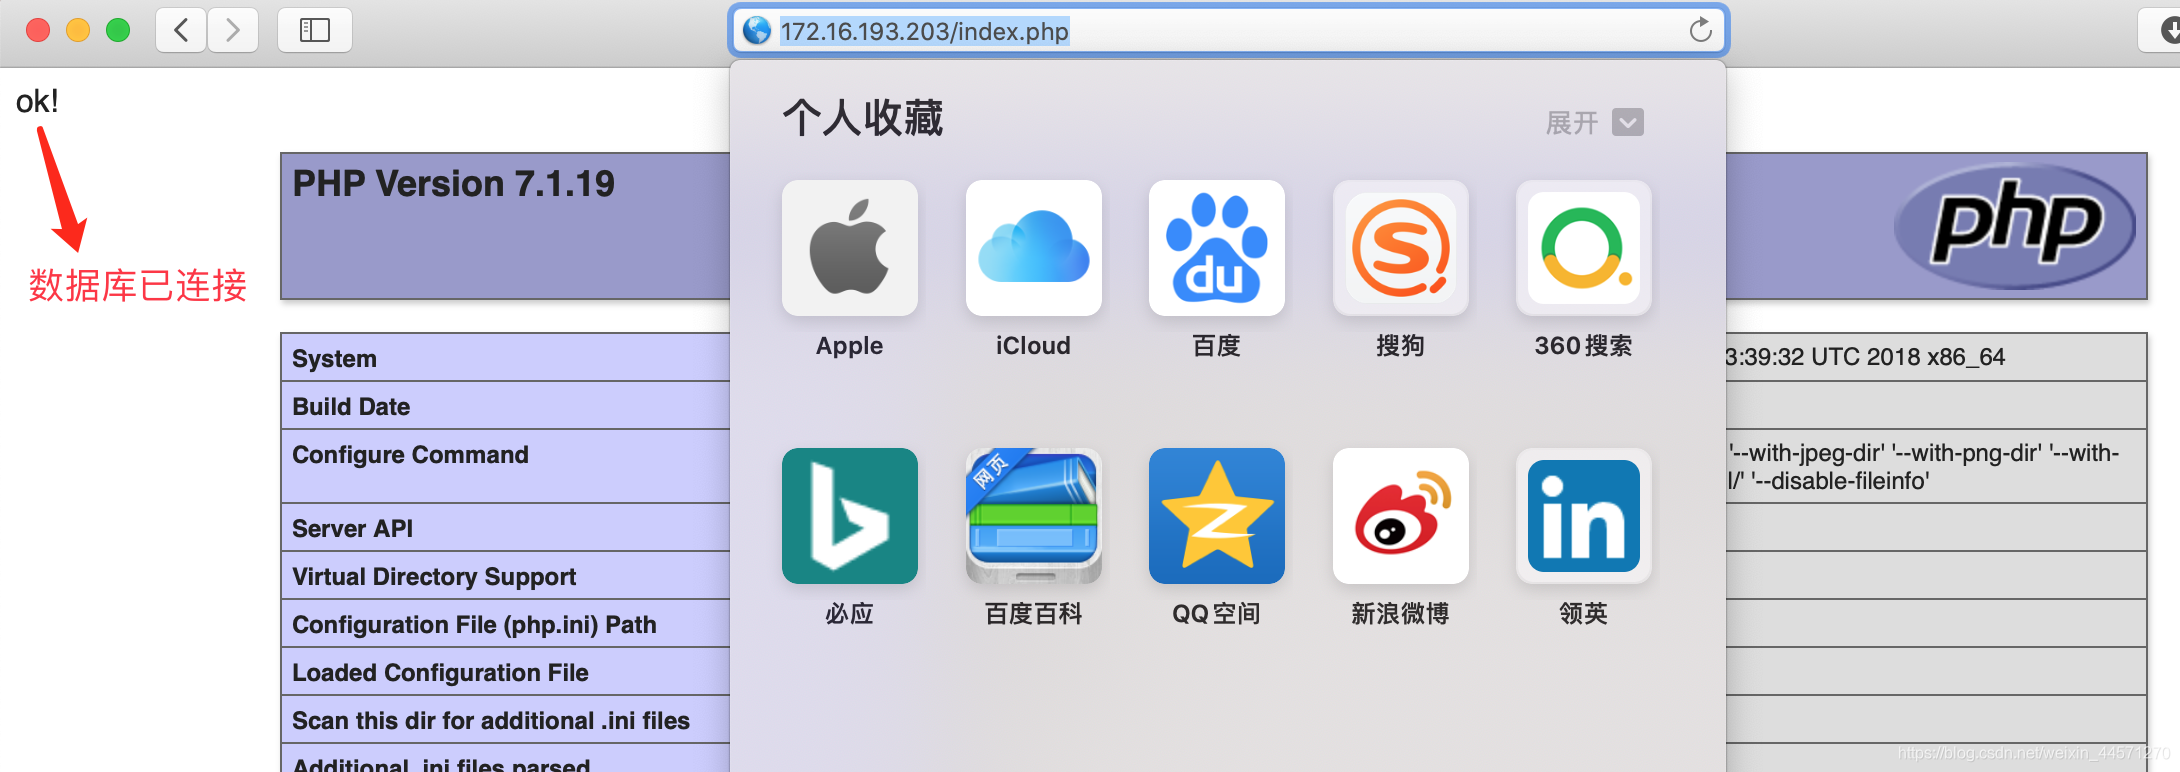Click the yellow minimize window button
This screenshot has height=772, width=2180.
[78, 30]
